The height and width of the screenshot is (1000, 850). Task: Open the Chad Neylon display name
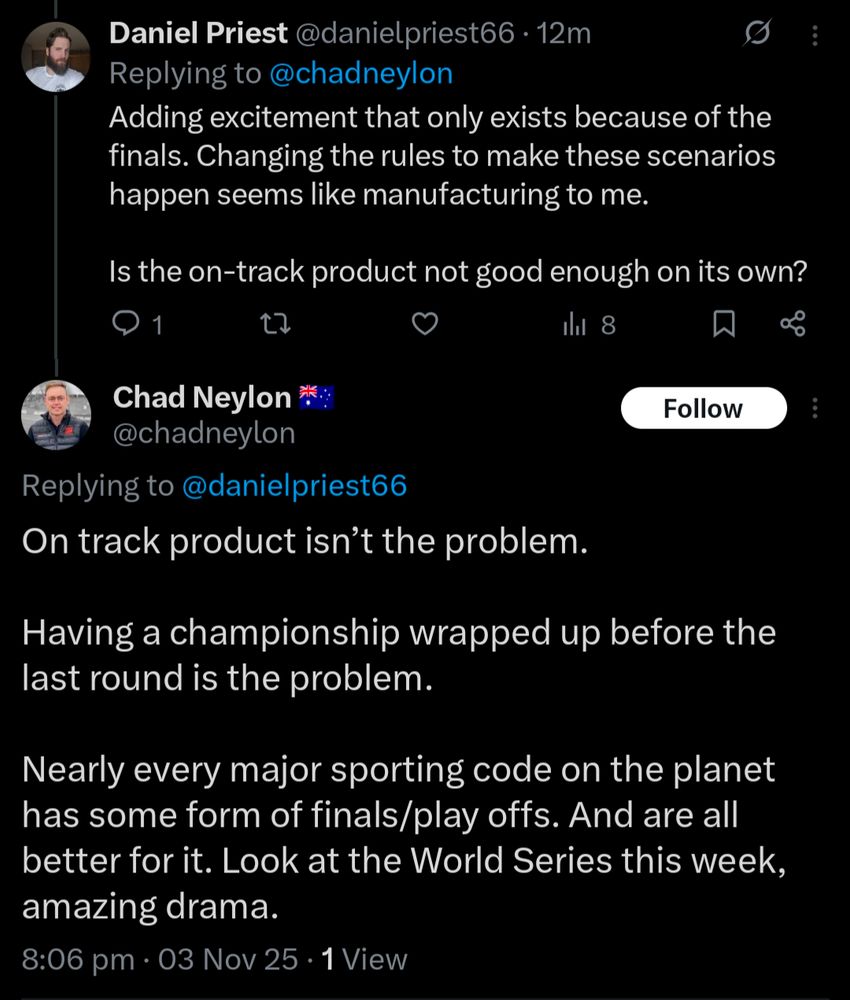[202, 397]
